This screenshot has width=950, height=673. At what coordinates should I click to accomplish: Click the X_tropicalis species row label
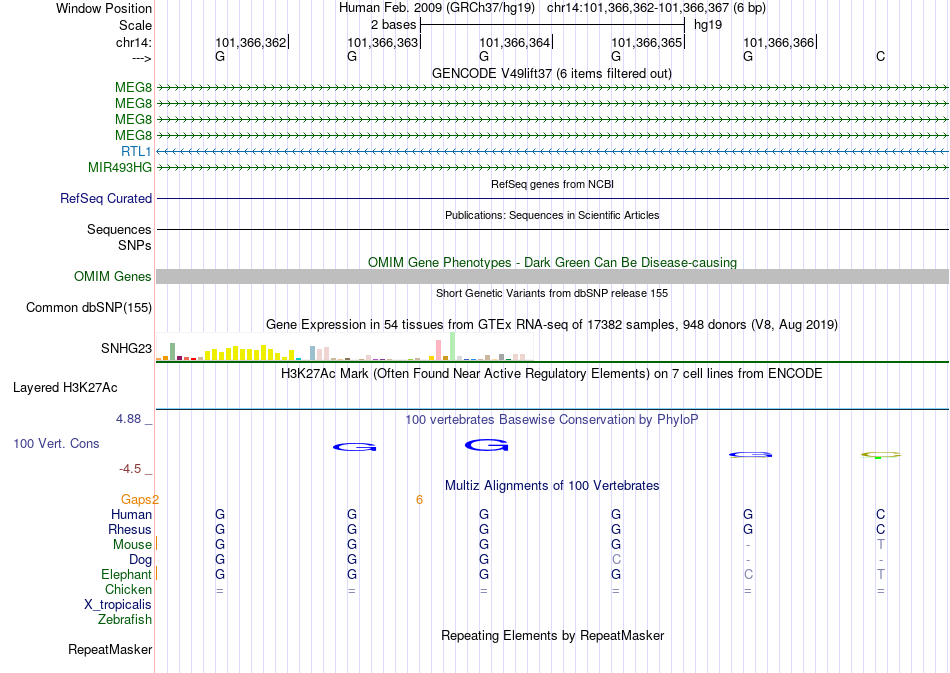pos(118,605)
